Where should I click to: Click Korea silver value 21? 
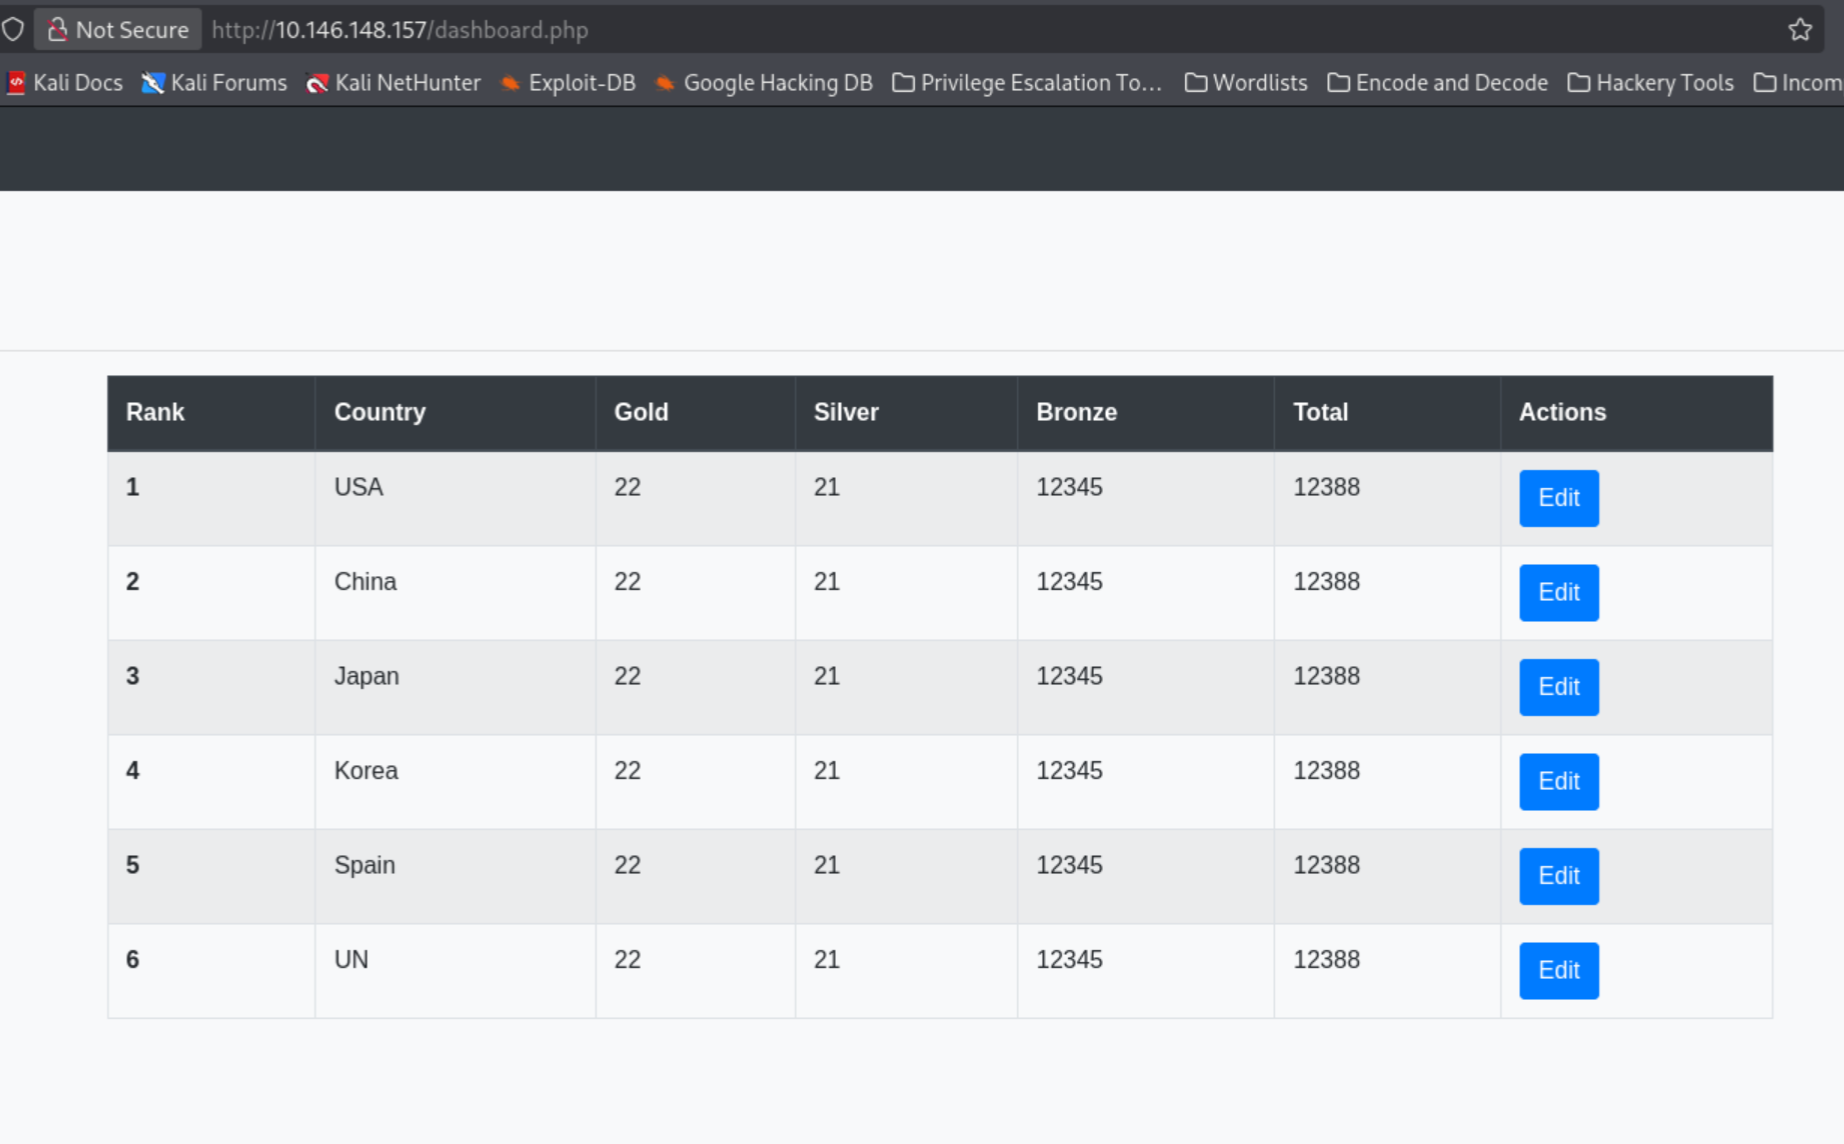coord(826,770)
